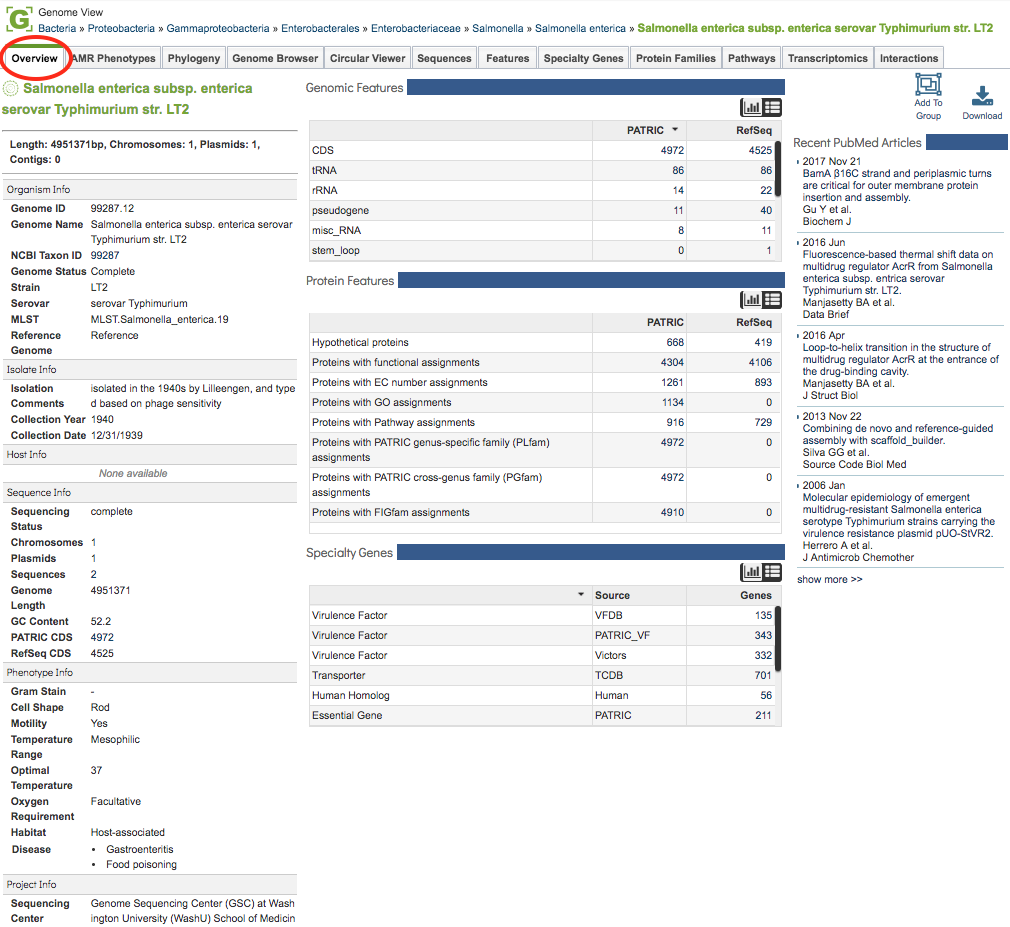
Task: Click the genome icon beside Salmonella title
Action: pyautogui.click(x=11, y=88)
